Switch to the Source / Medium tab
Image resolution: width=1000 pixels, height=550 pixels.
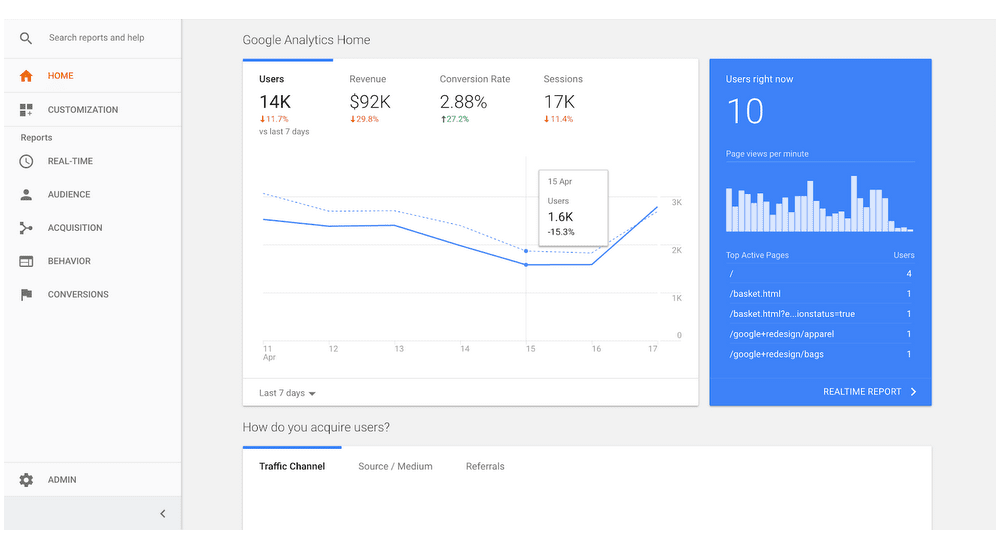click(x=395, y=466)
